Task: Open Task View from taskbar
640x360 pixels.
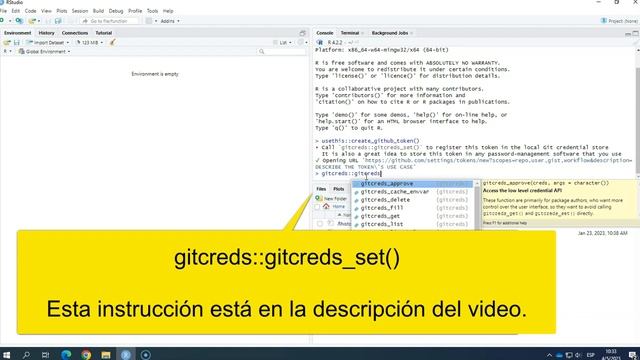Action: 45,355
